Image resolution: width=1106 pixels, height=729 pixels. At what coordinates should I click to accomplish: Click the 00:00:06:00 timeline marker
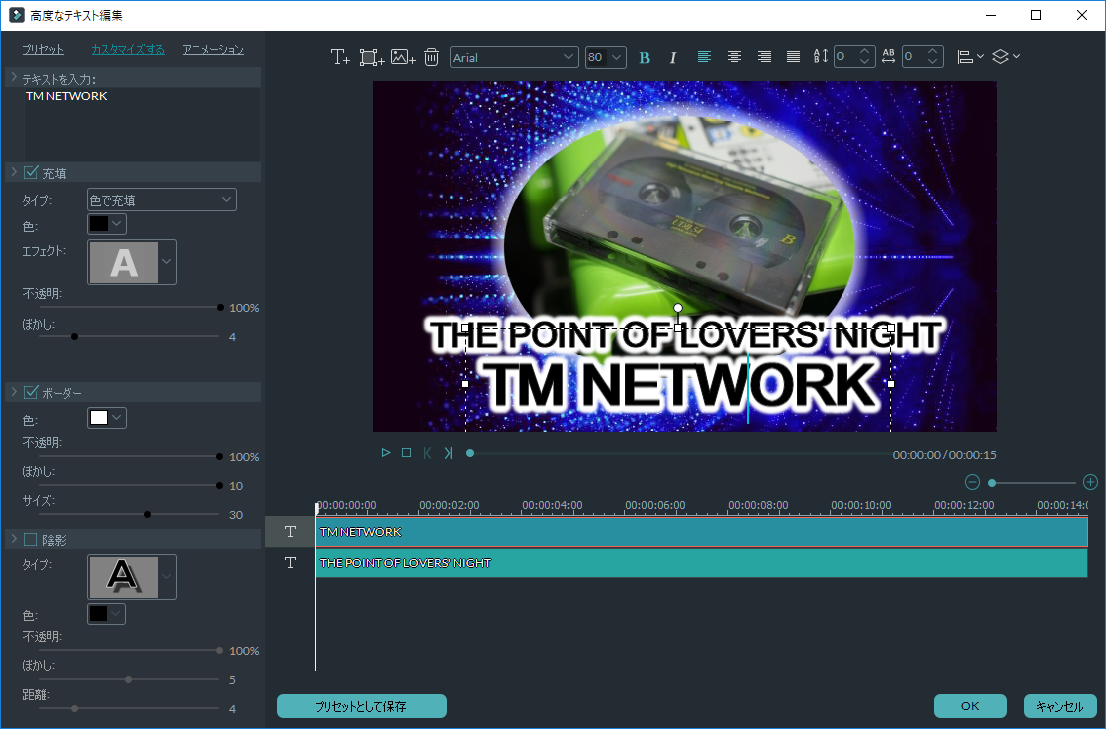point(655,505)
